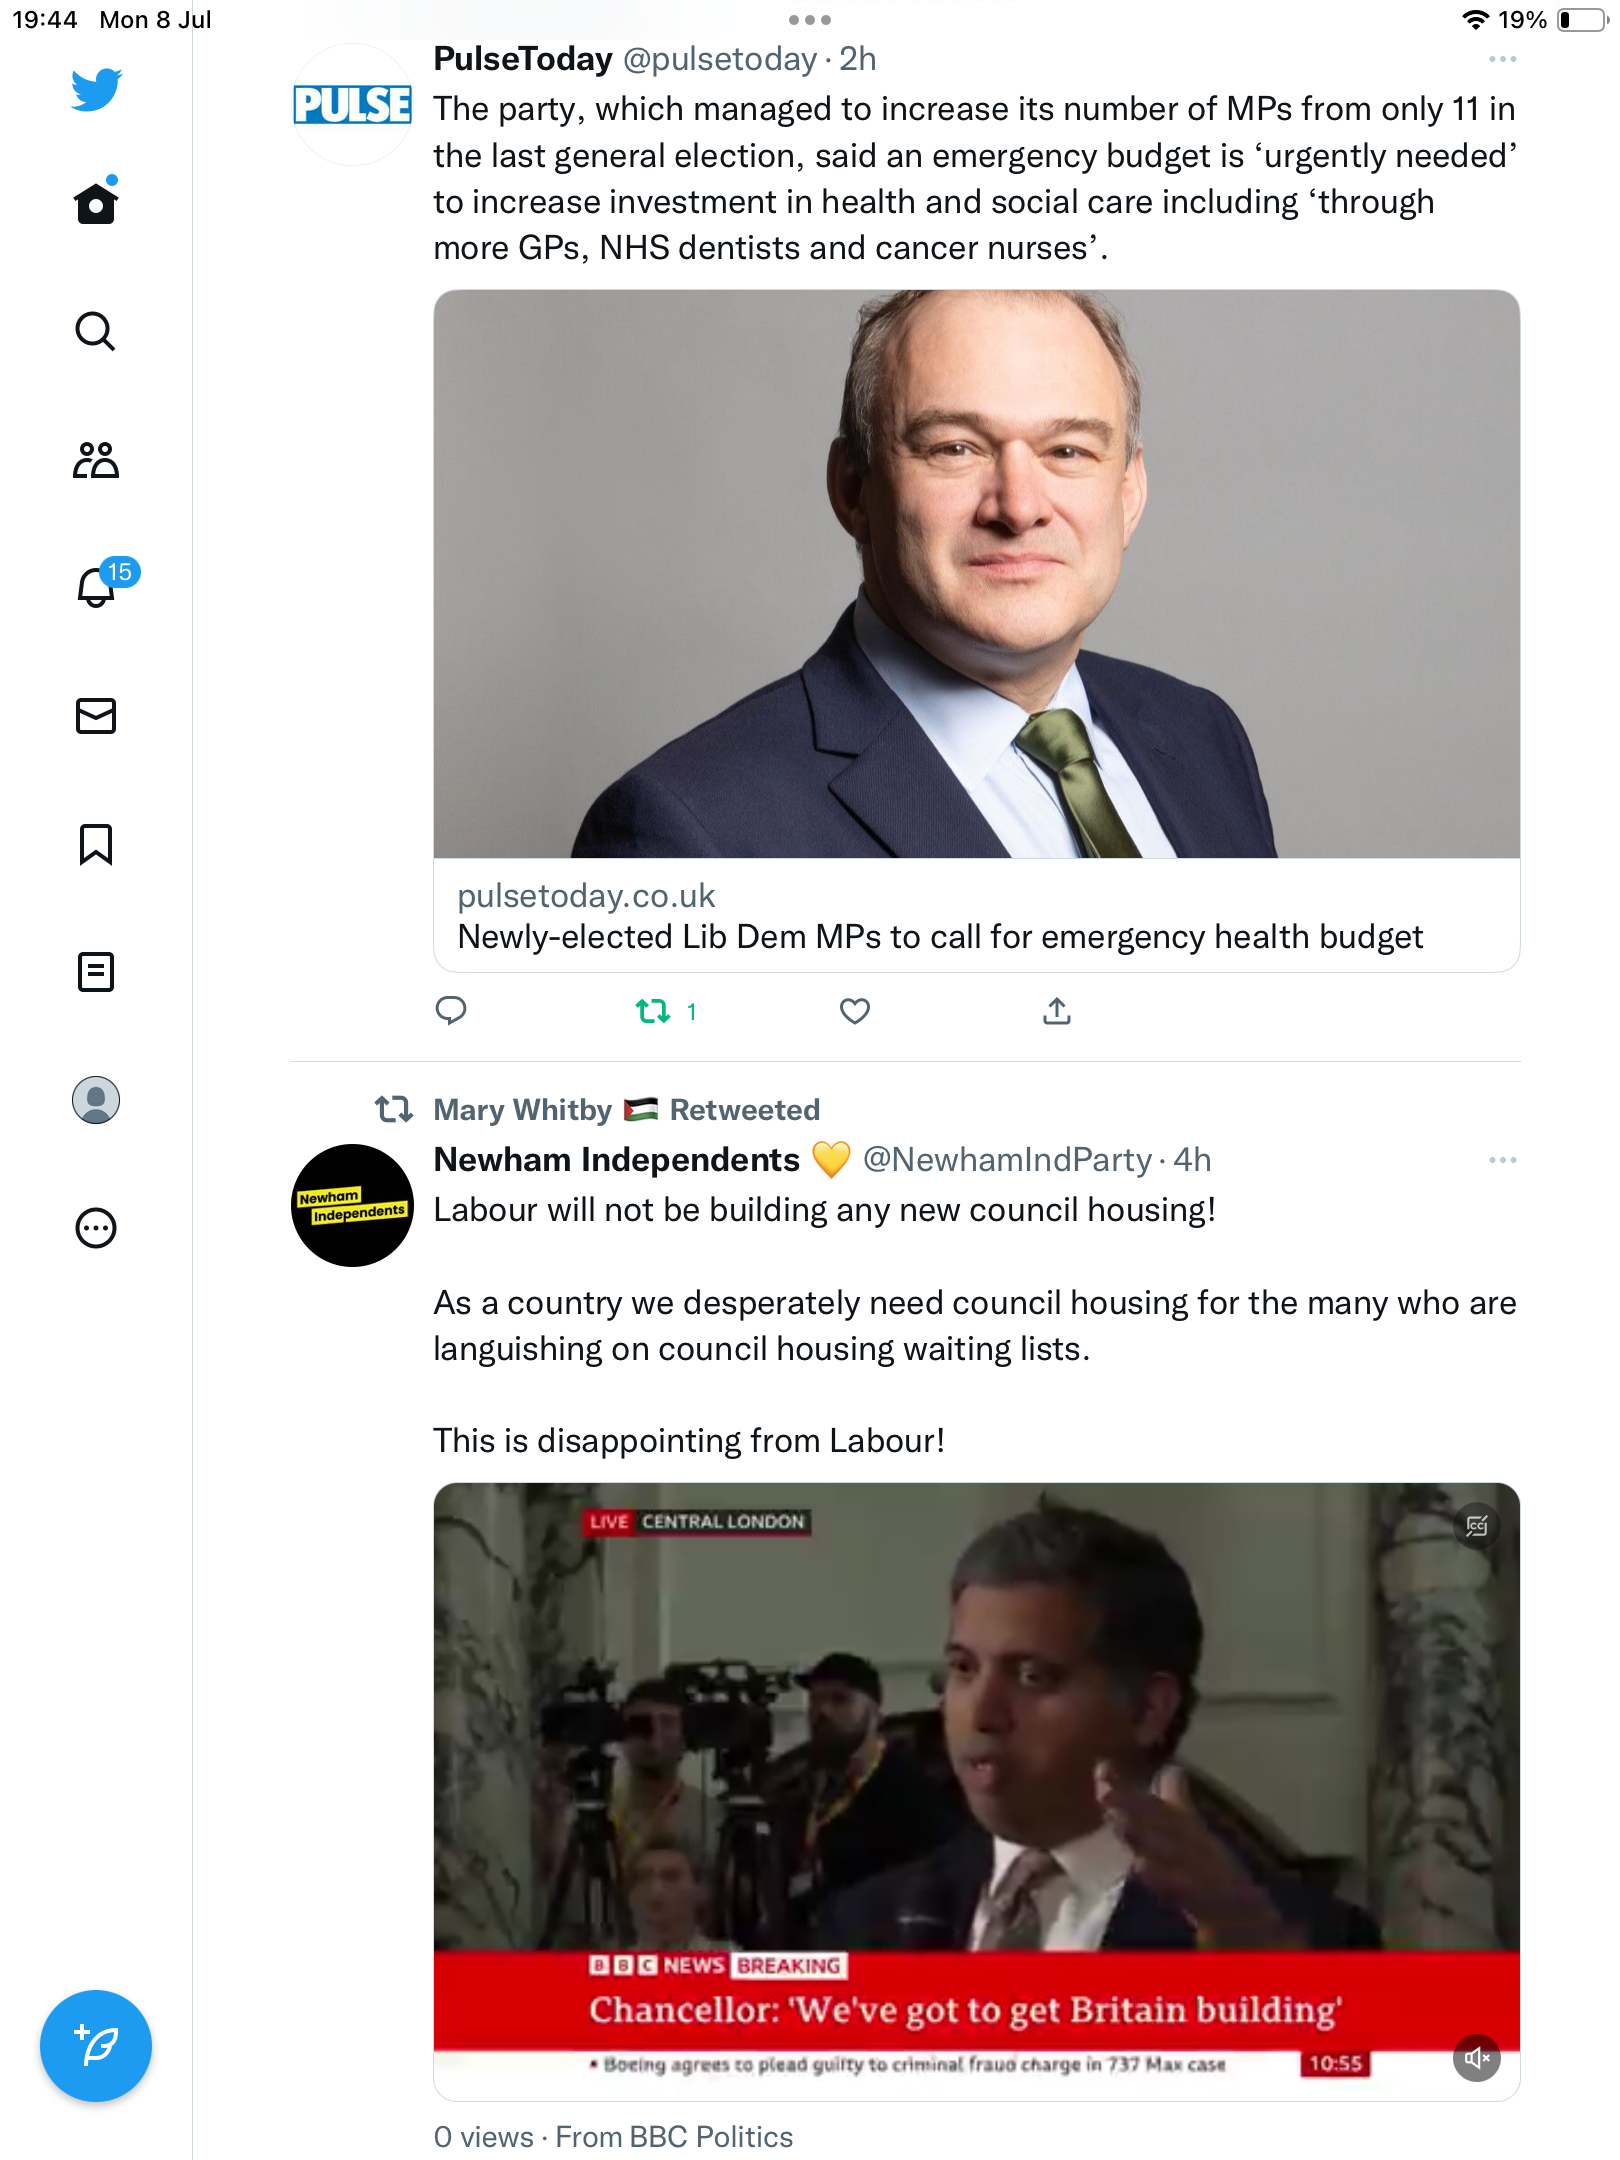Open the Communities people icon
The width and height of the screenshot is (1620, 2160).
click(96, 460)
